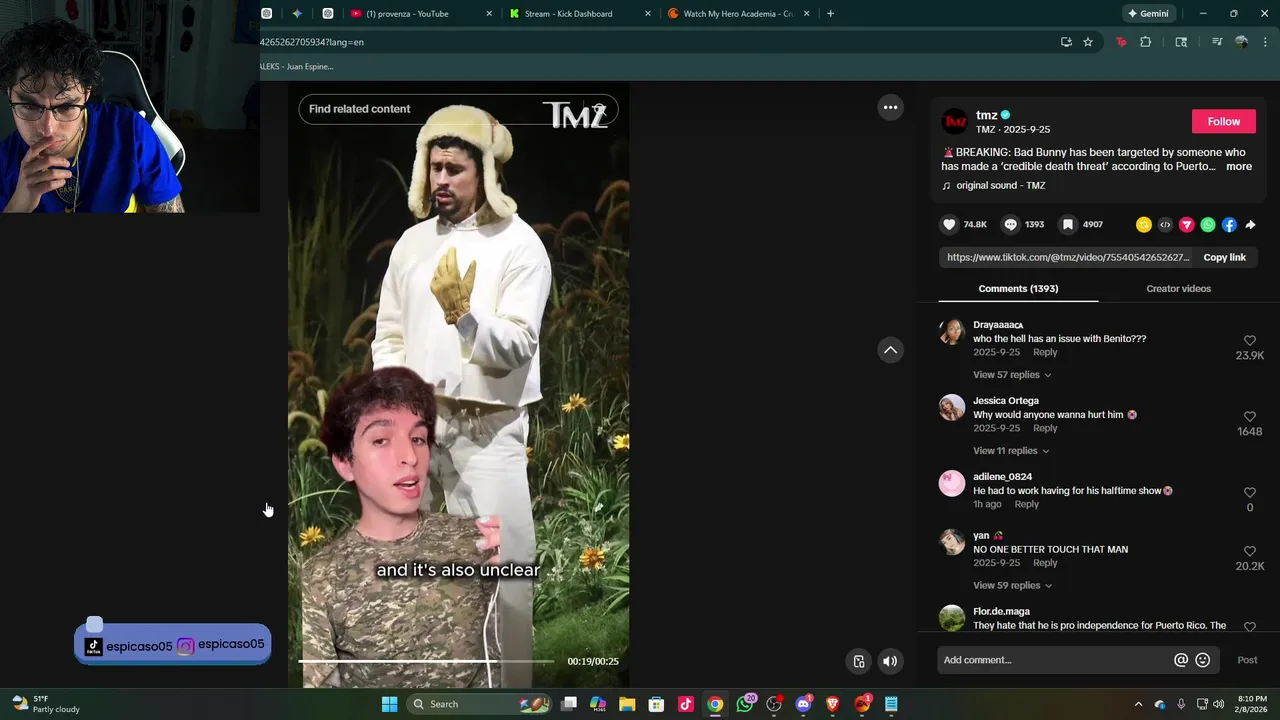
Task: Open WhatsApp from taskbar
Action: pyautogui.click(x=745, y=704)
